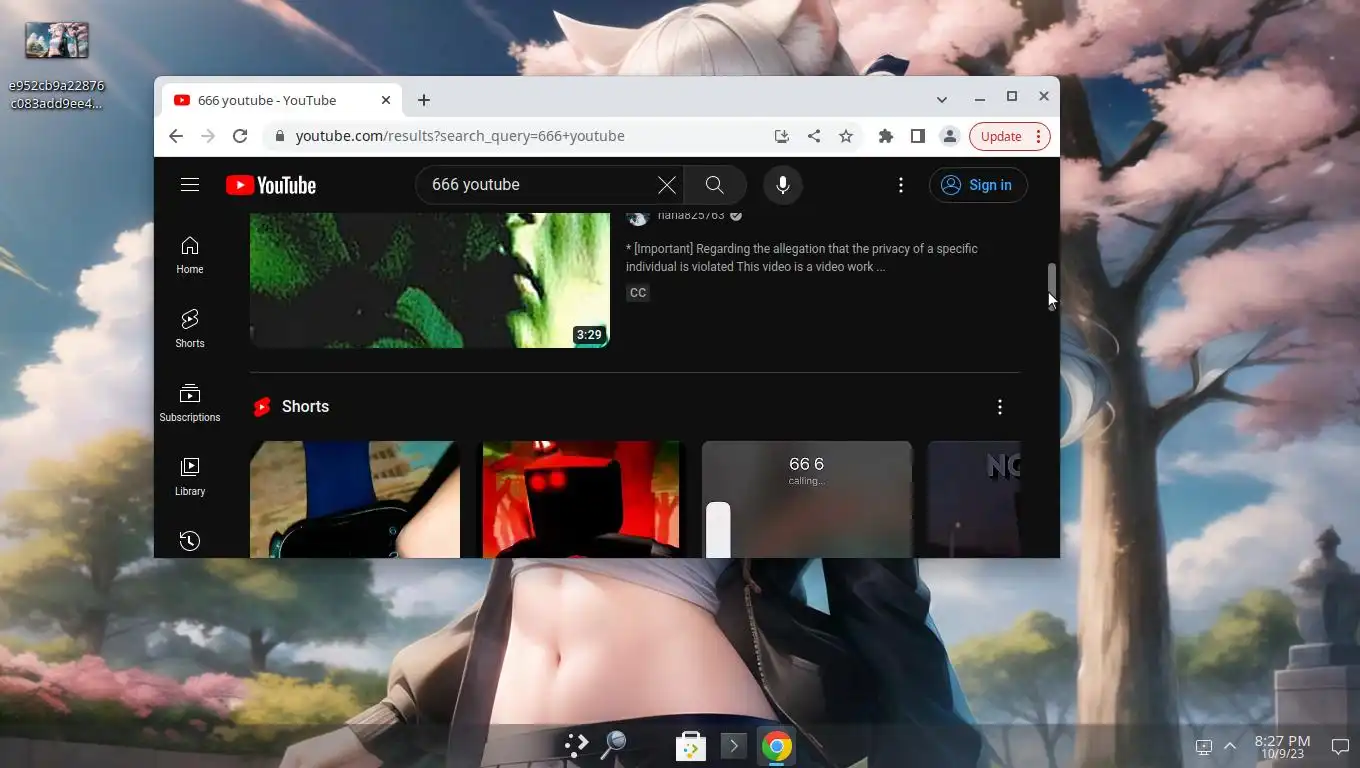Open the '66 6 calling...' Short

click(807, 499)
